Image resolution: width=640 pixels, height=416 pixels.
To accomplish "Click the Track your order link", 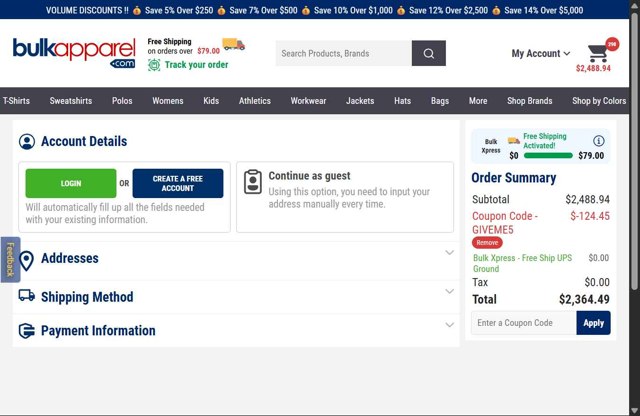I will [x=196, y=65].
